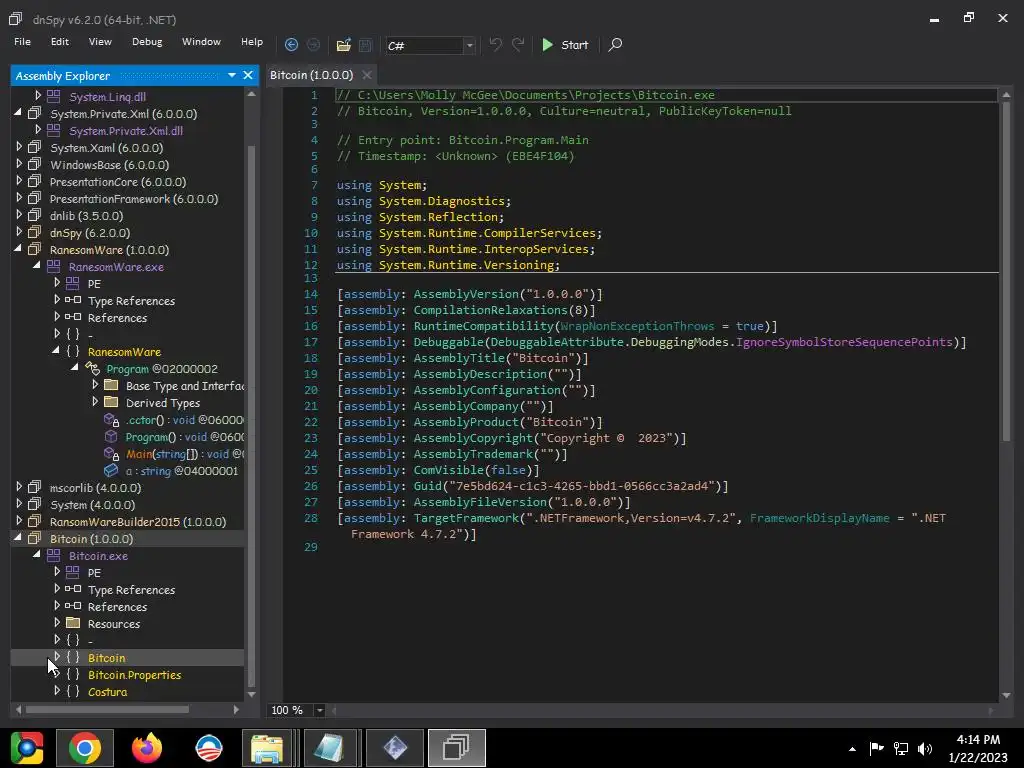Screen dimensions: 1024x768
Task: Click the DebuggableAttribute type link in code
Action: coord(557,342)
